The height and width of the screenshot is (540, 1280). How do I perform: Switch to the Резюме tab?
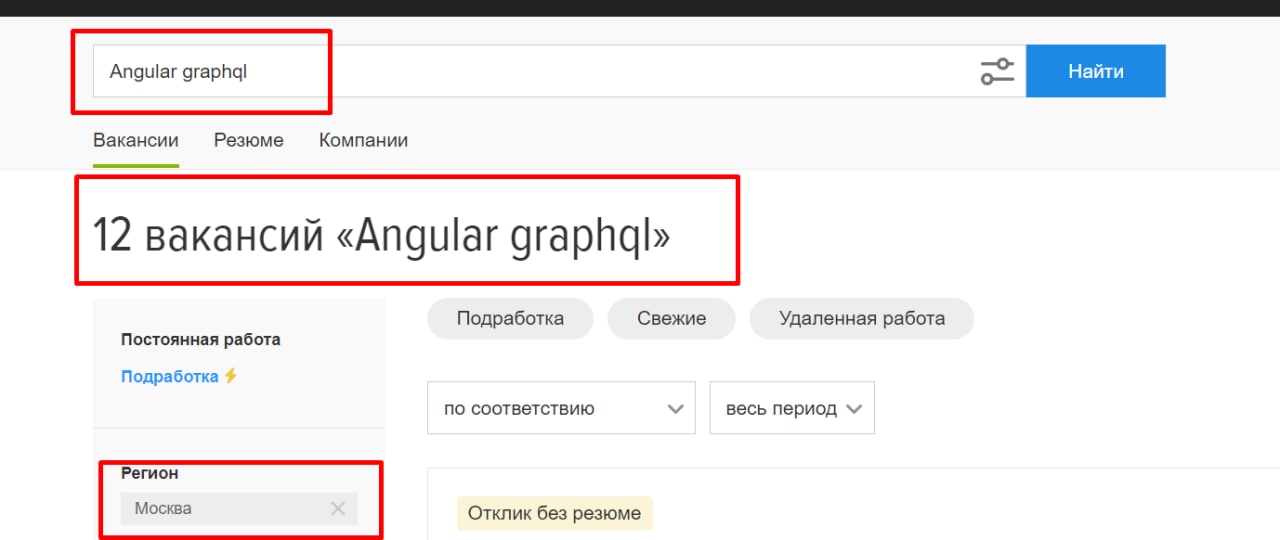click(249, 140)
